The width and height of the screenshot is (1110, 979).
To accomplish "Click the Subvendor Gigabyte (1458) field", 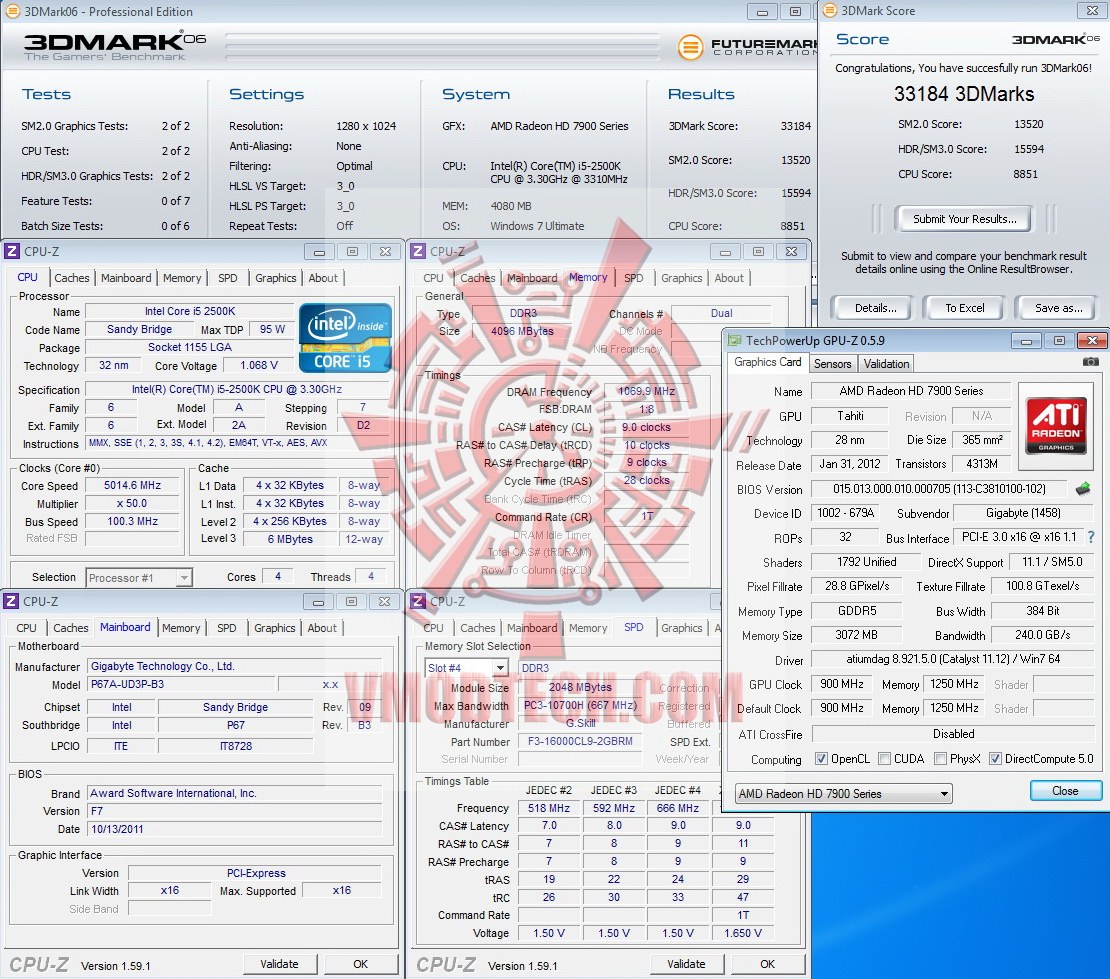I will (x=1024, y=513).
